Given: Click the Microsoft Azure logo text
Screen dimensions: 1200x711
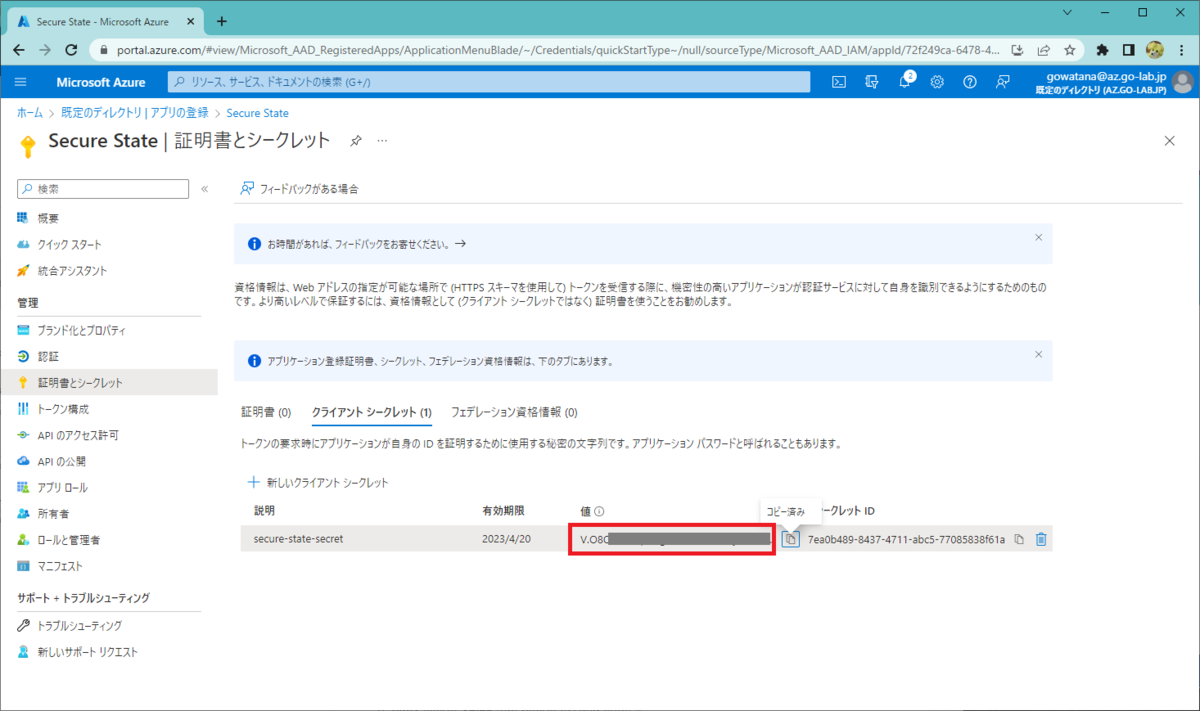Looking at the screenshot, I should 101,82.
